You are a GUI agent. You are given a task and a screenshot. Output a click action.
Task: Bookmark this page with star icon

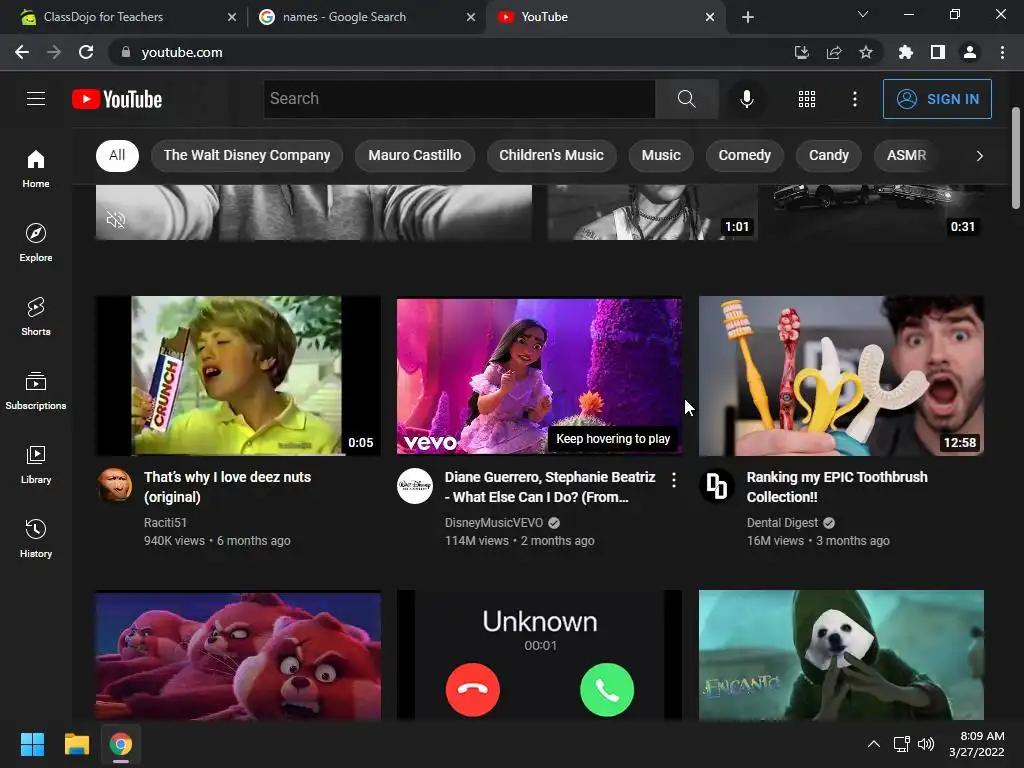pos(865,52)
